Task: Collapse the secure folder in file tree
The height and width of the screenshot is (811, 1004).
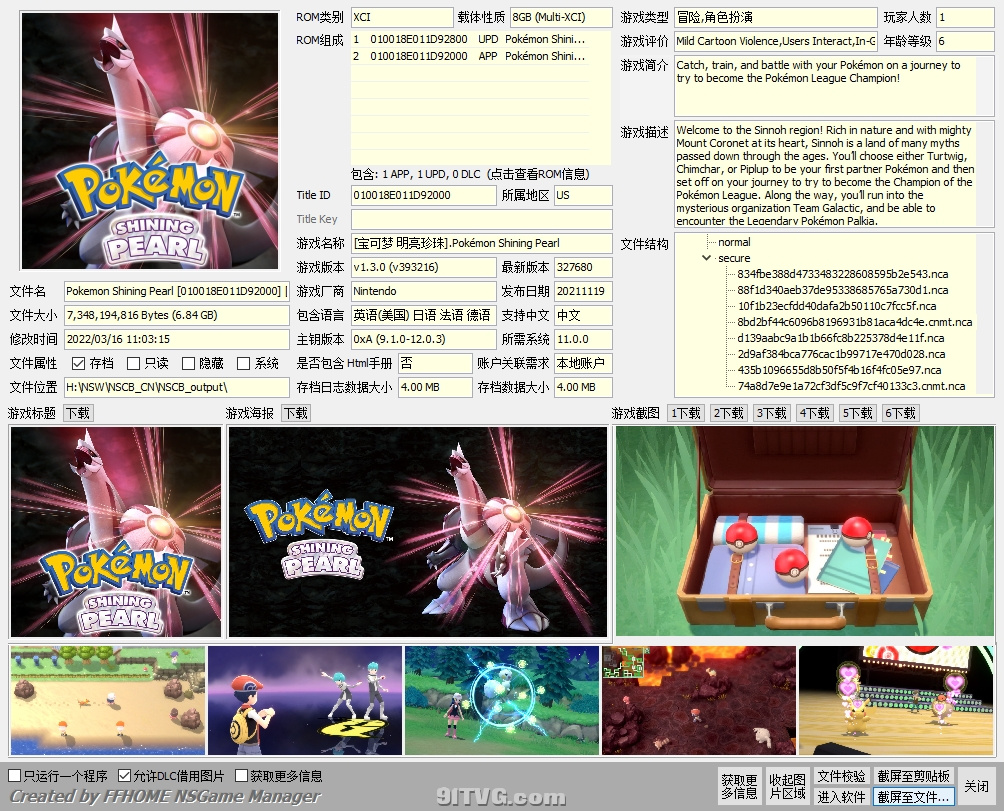Action: point(706,258)
